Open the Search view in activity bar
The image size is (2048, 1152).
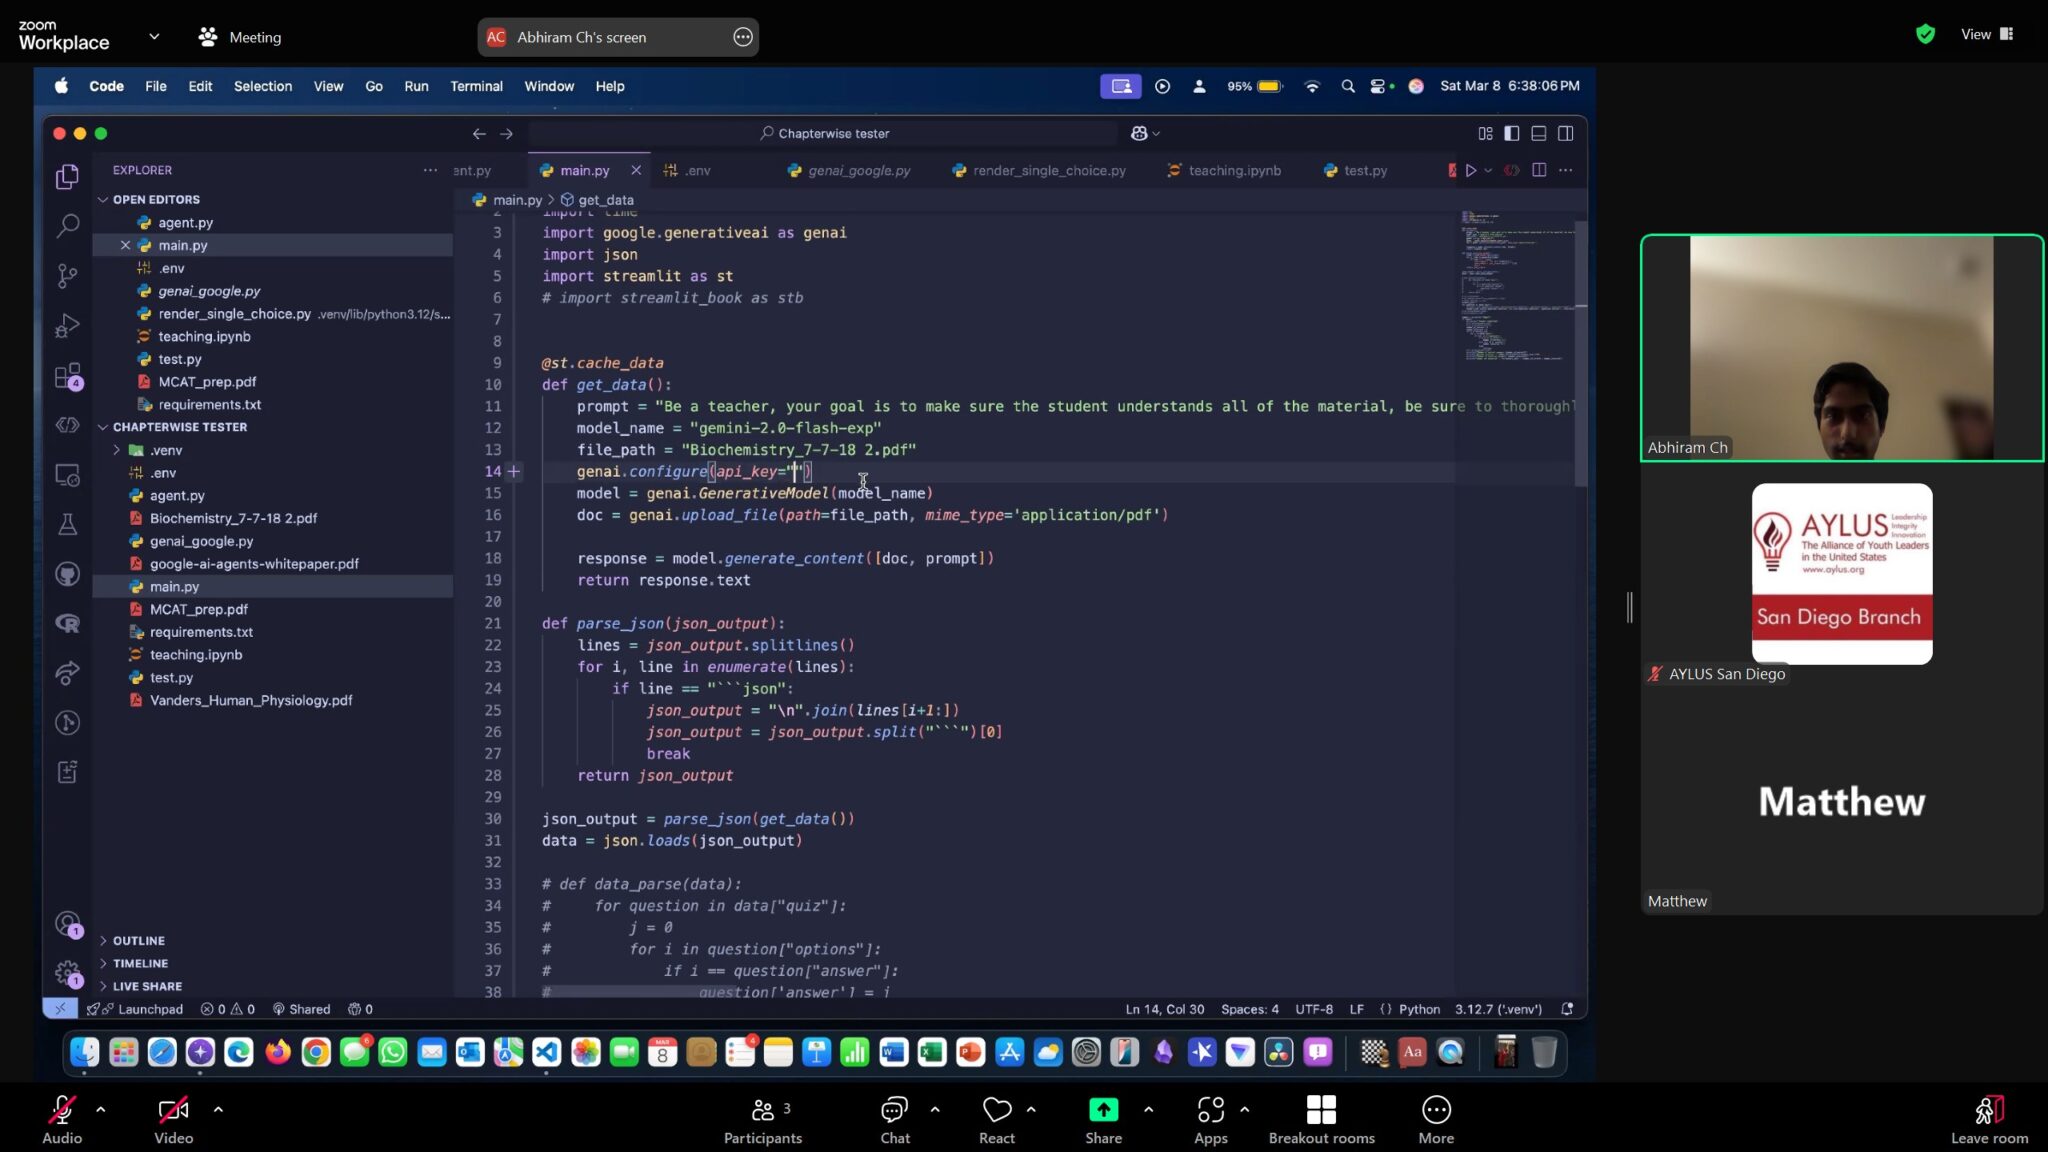[67, 226]
